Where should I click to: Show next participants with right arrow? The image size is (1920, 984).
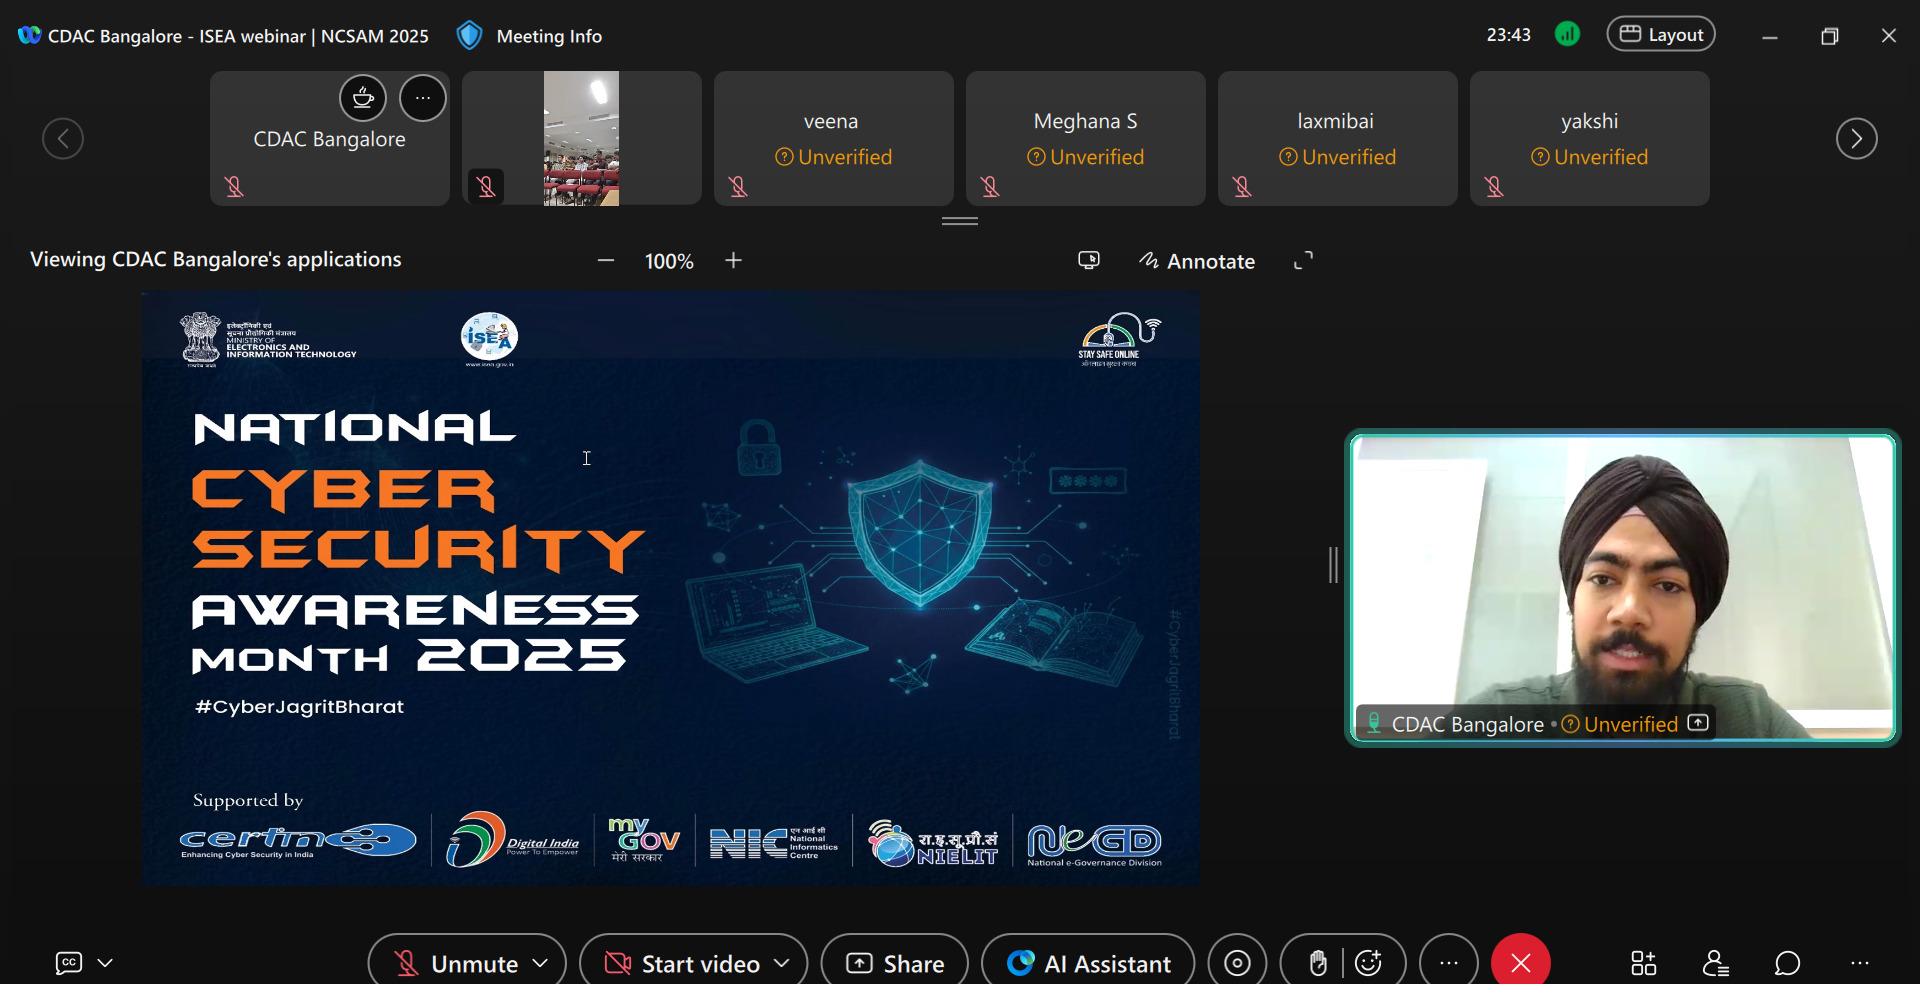[1856, 138]
